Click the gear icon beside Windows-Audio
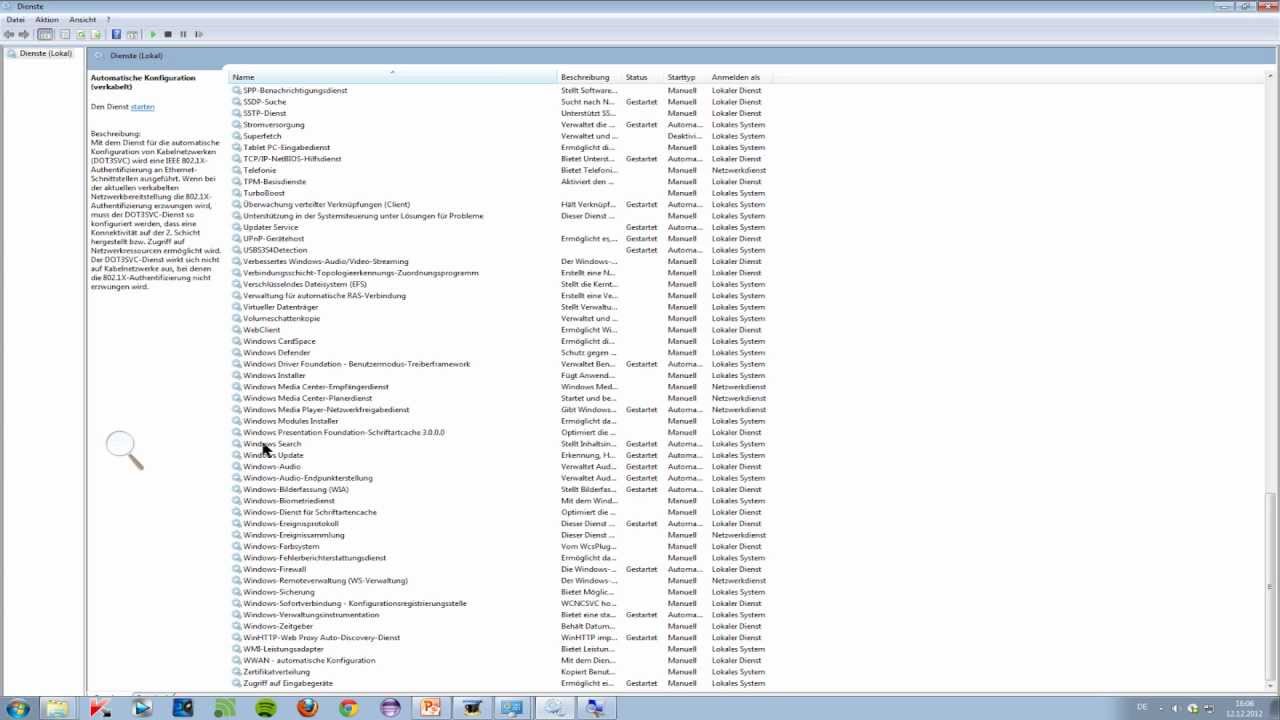The image size is (1280, 720). pos(237,467)
